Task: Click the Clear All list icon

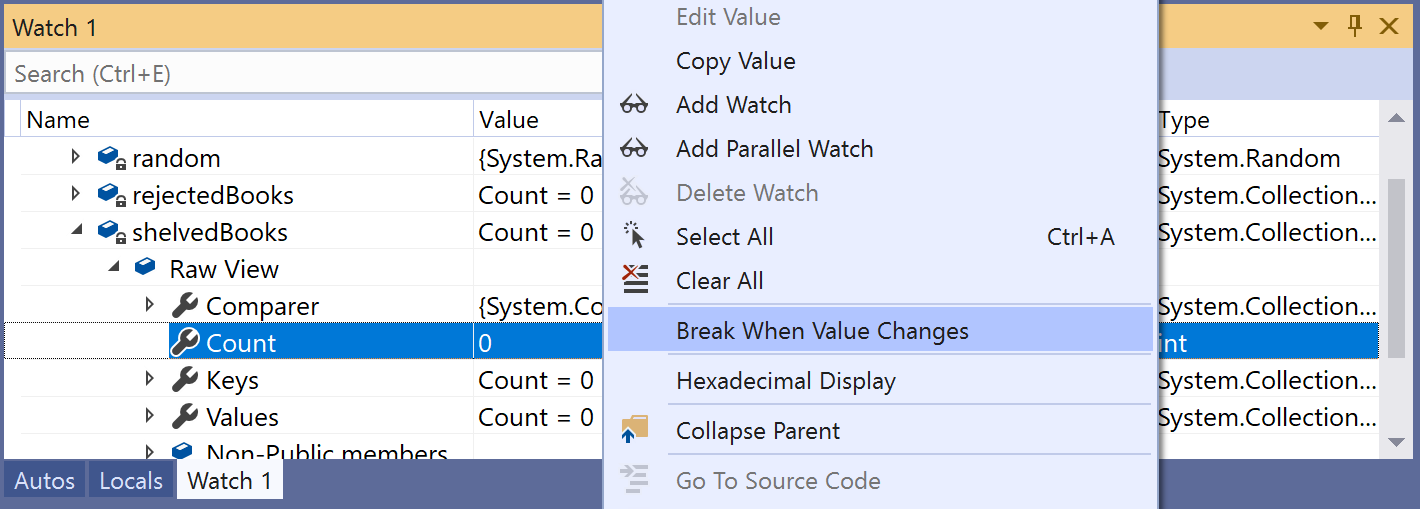Action: (634, 280)
